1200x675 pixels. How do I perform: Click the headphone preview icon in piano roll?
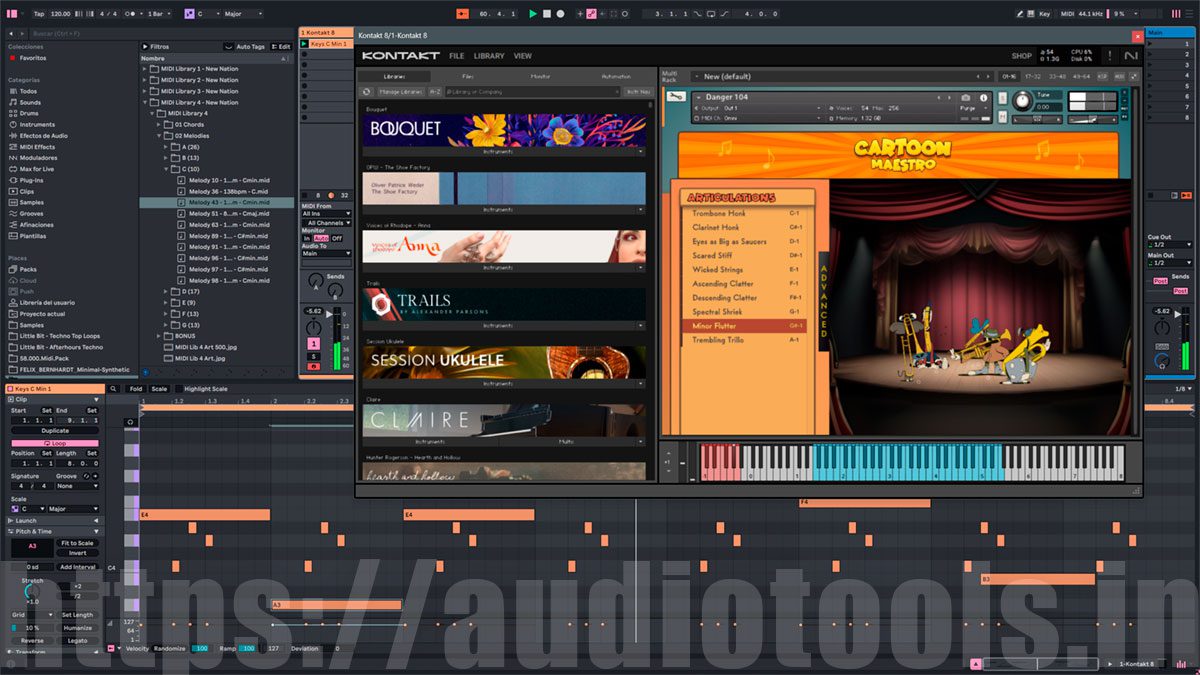click(x=130, y=421)
